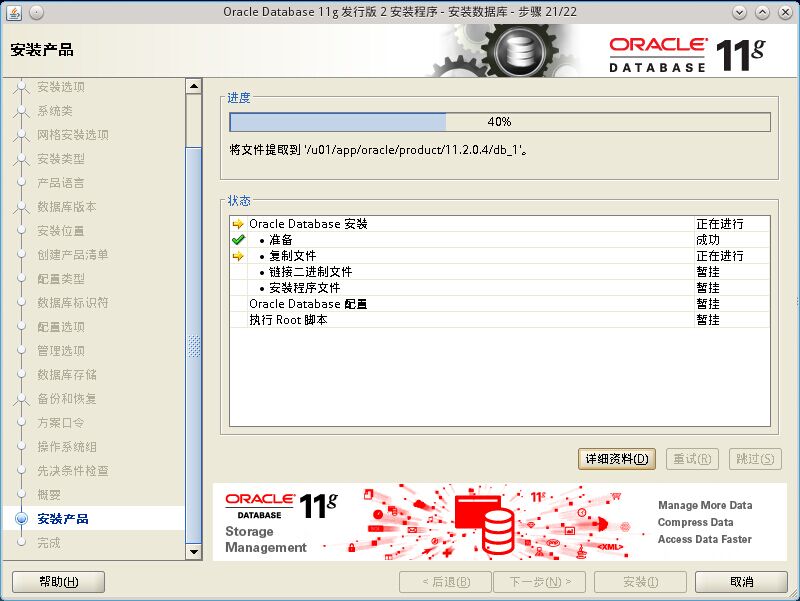
Task: Select 系统类 step in sidebar
Action: coord(55,111)
